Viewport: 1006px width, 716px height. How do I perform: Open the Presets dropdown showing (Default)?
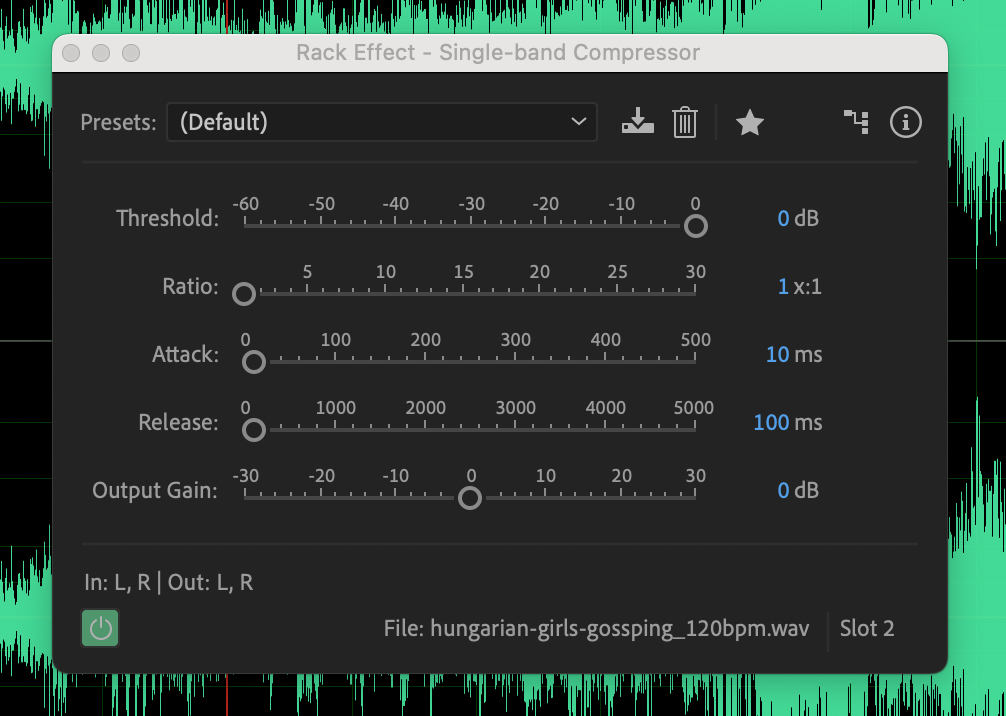pyautogui.click(x=381, y=122)
